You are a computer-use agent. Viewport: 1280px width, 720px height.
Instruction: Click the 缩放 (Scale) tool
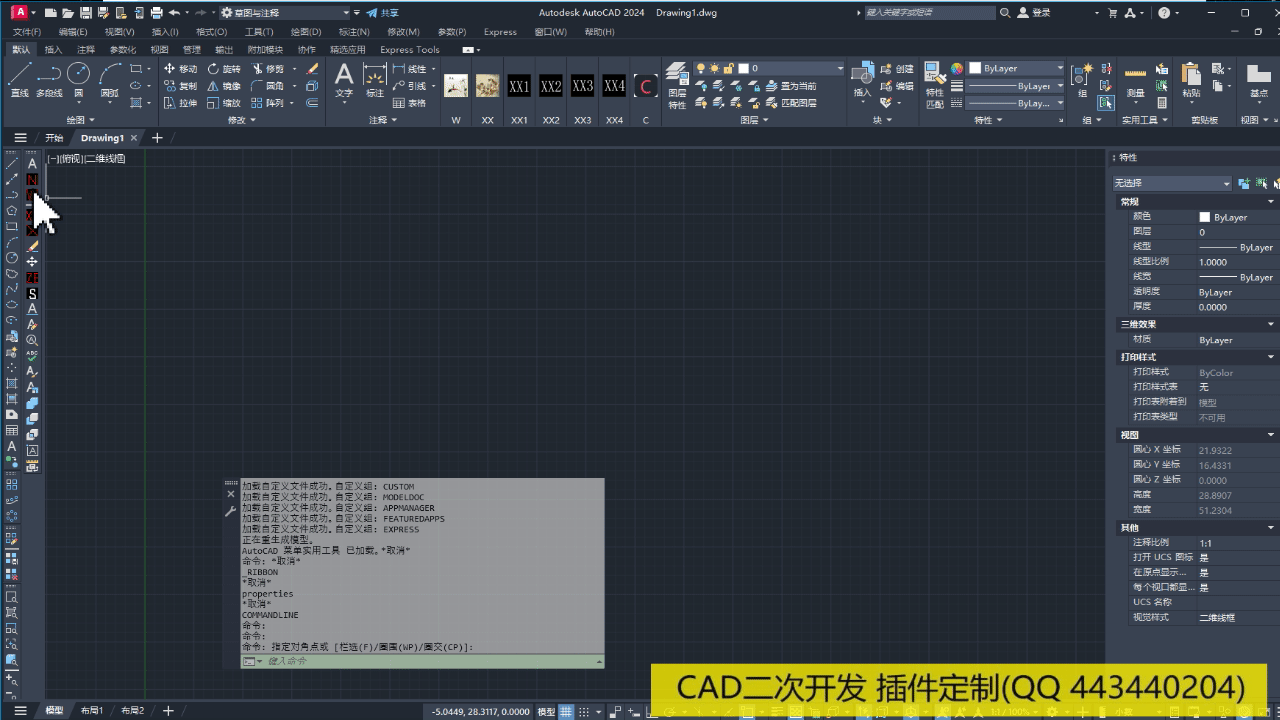(224, 103)
